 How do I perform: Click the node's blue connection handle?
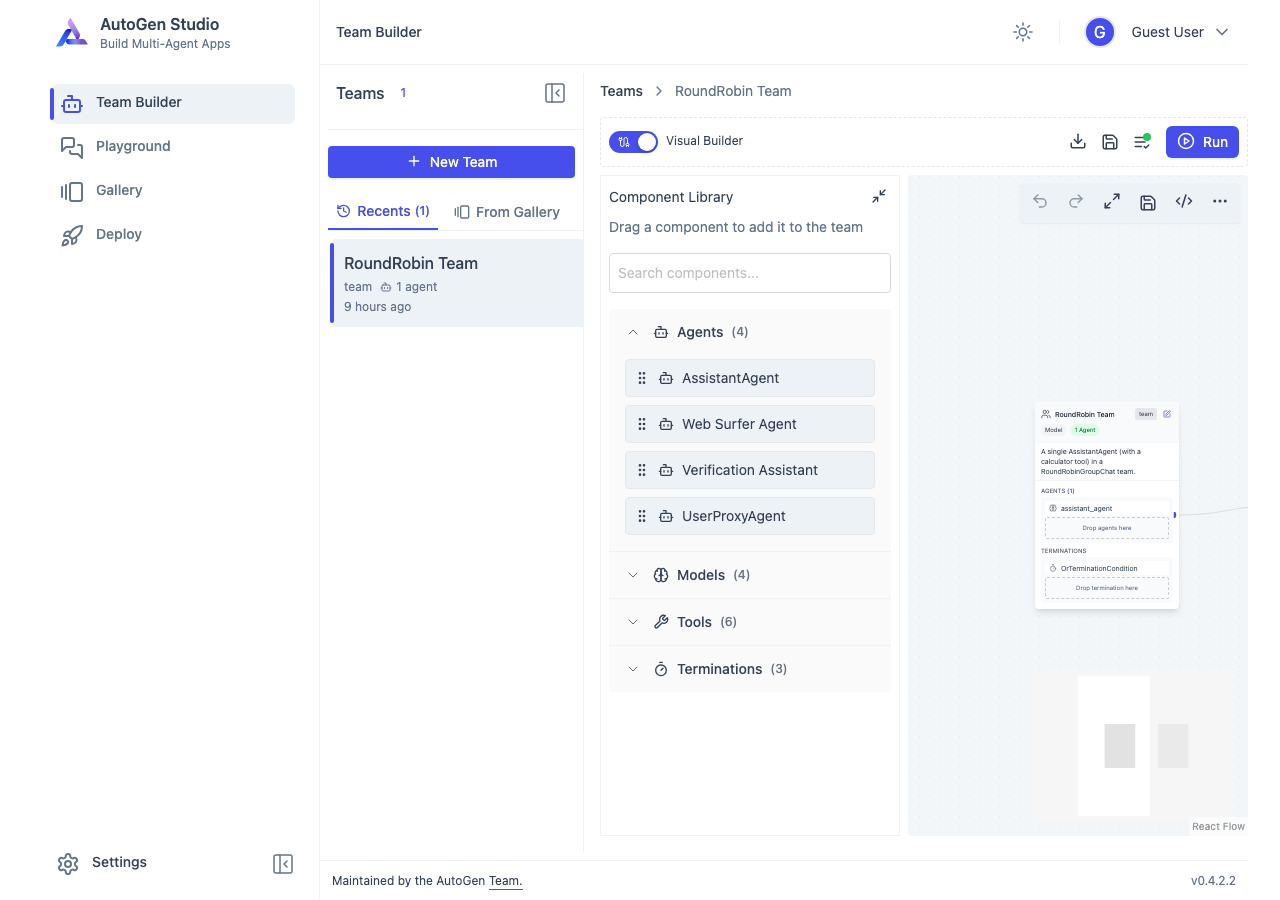click(x=1175, y=515)
